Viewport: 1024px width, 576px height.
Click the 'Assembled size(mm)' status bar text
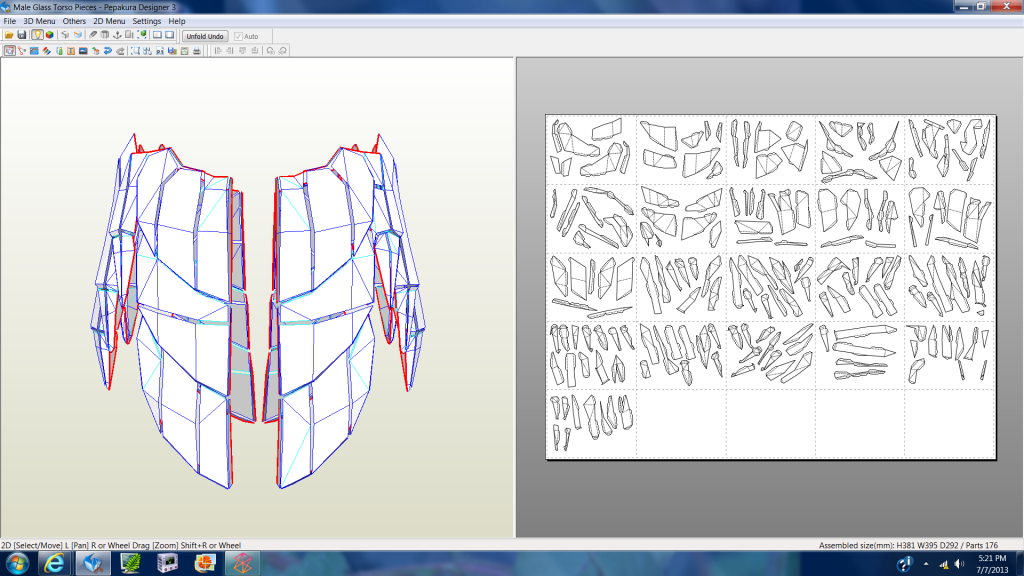coord(908,545)
